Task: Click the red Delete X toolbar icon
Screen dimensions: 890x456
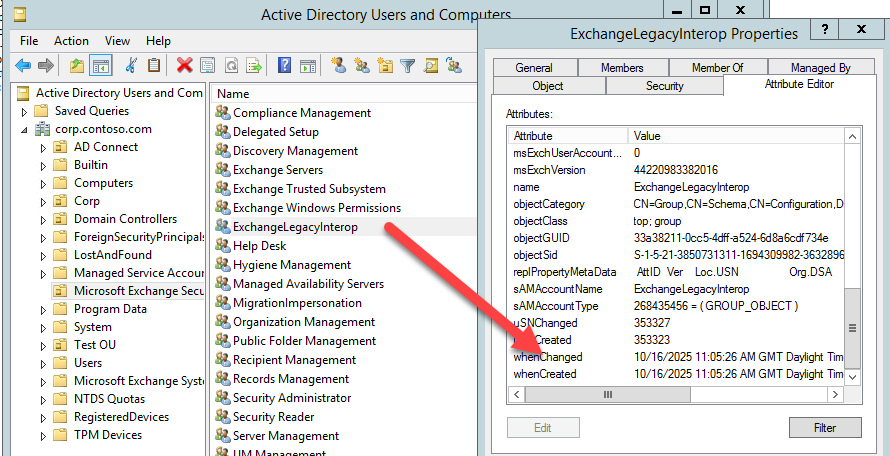Action: click(184, 66)
